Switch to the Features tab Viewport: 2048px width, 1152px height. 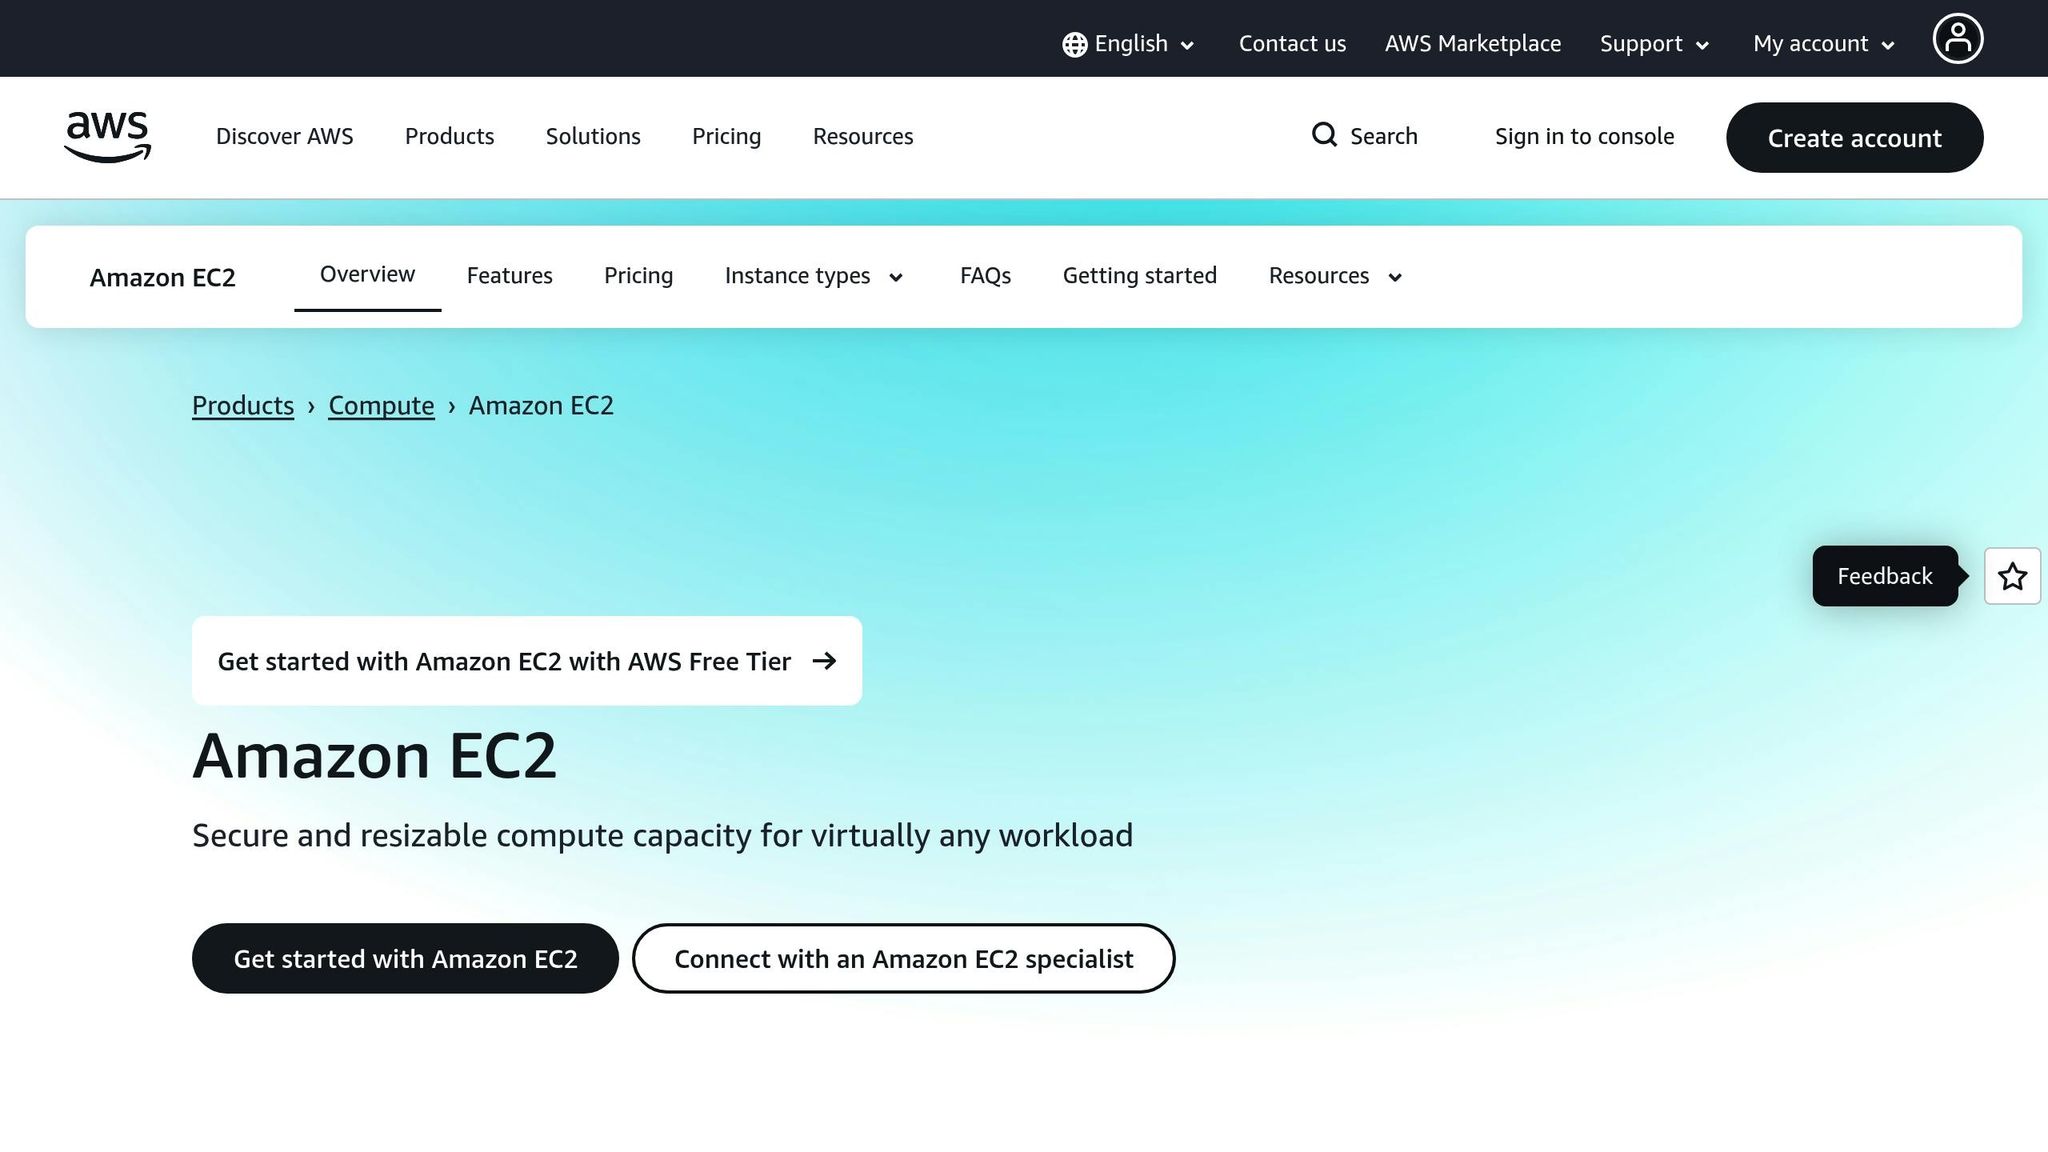(x=509, y=276)
